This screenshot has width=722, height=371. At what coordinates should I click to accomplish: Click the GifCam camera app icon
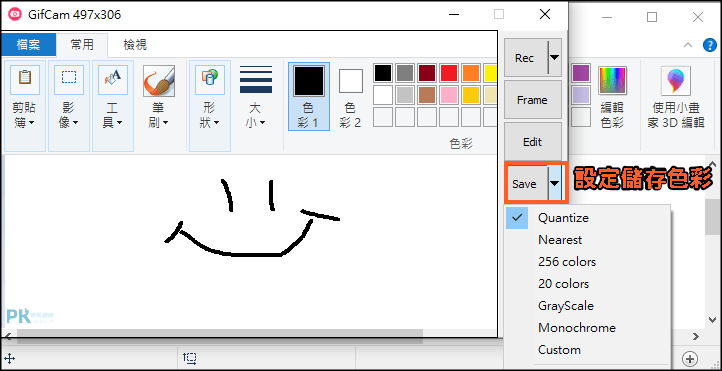(15, 14)
